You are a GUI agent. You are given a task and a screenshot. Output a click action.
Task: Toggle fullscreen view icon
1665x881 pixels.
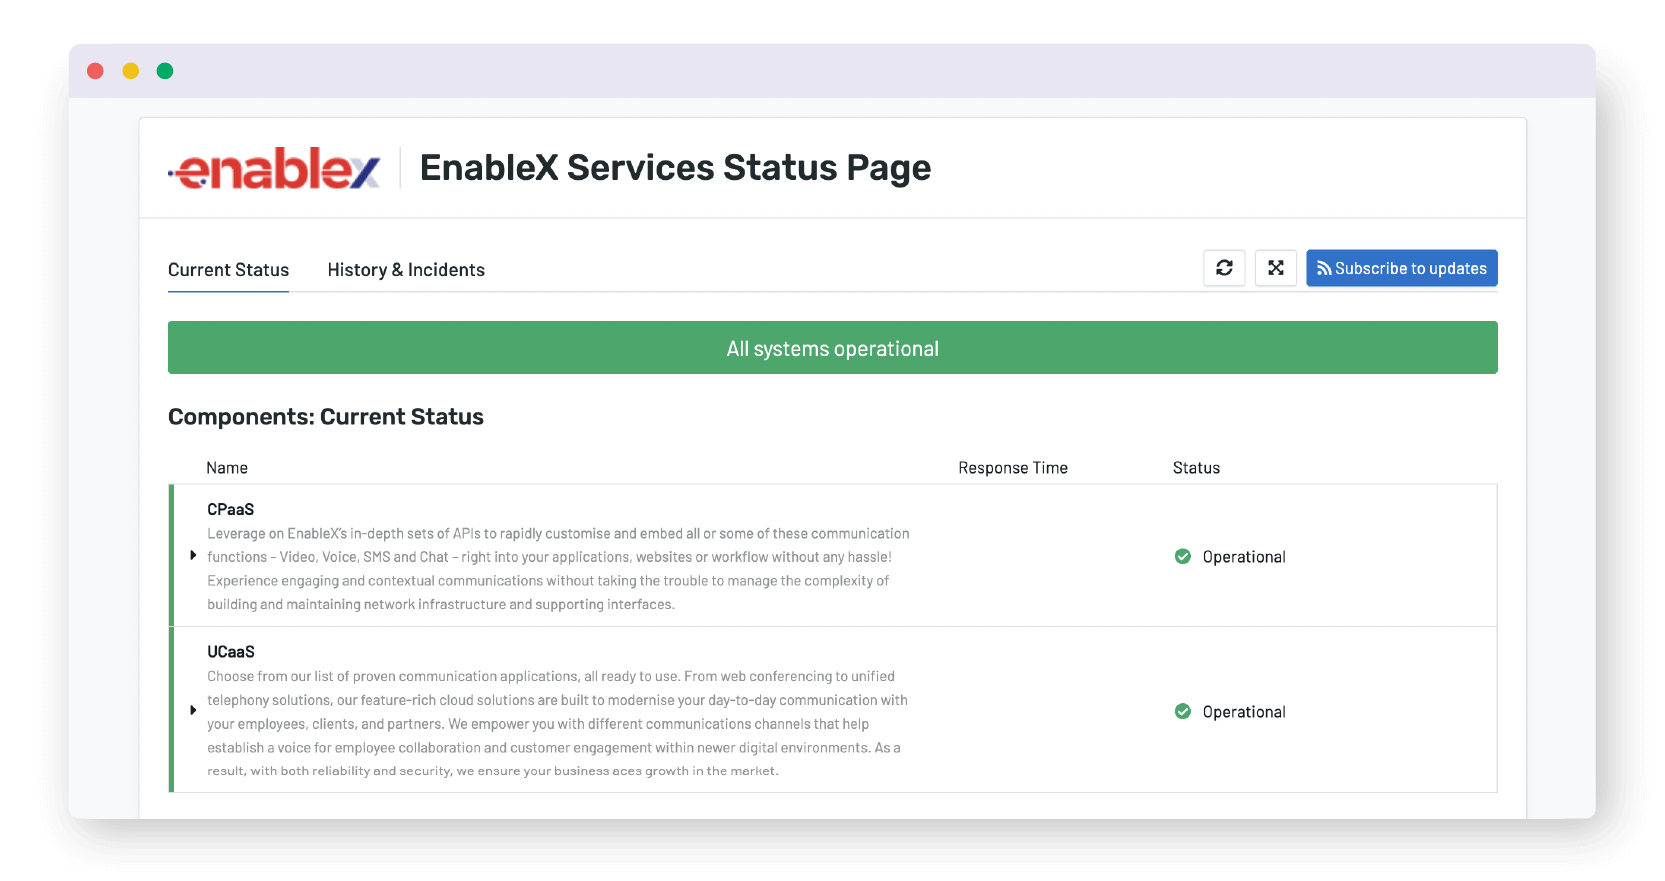pos(1276,268)
